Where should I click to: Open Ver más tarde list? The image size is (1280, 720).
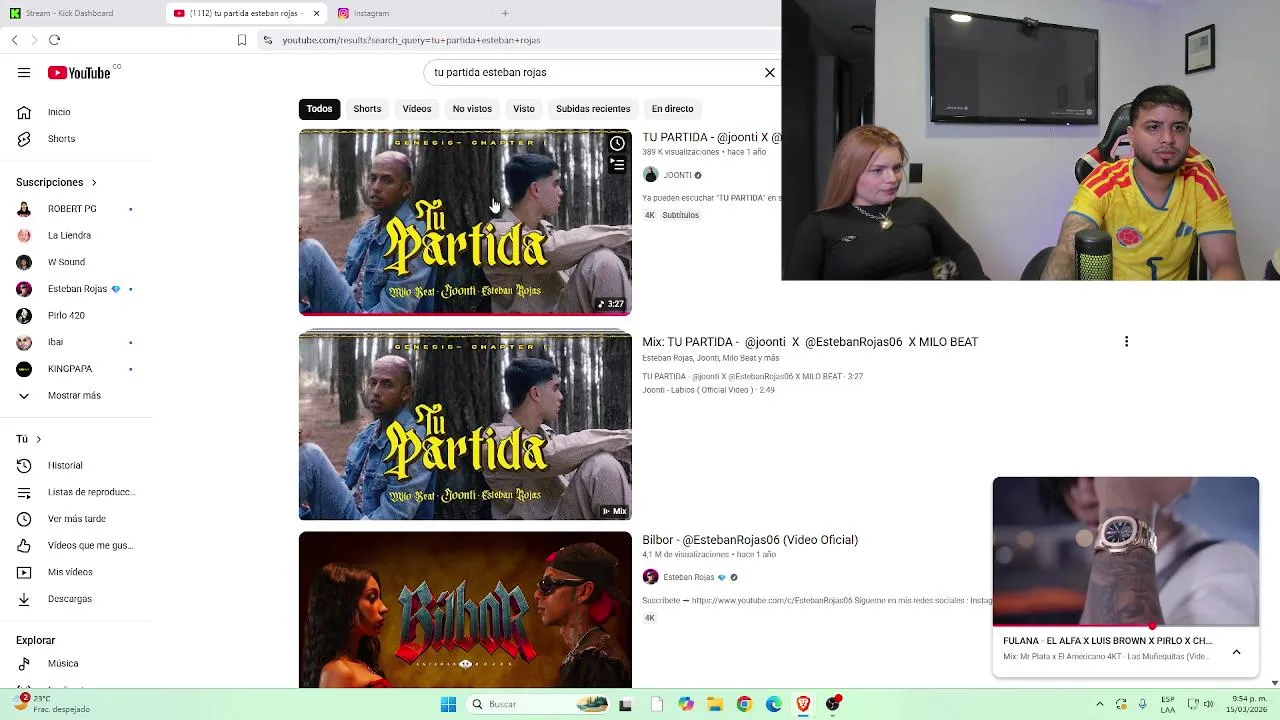(76, 519)
